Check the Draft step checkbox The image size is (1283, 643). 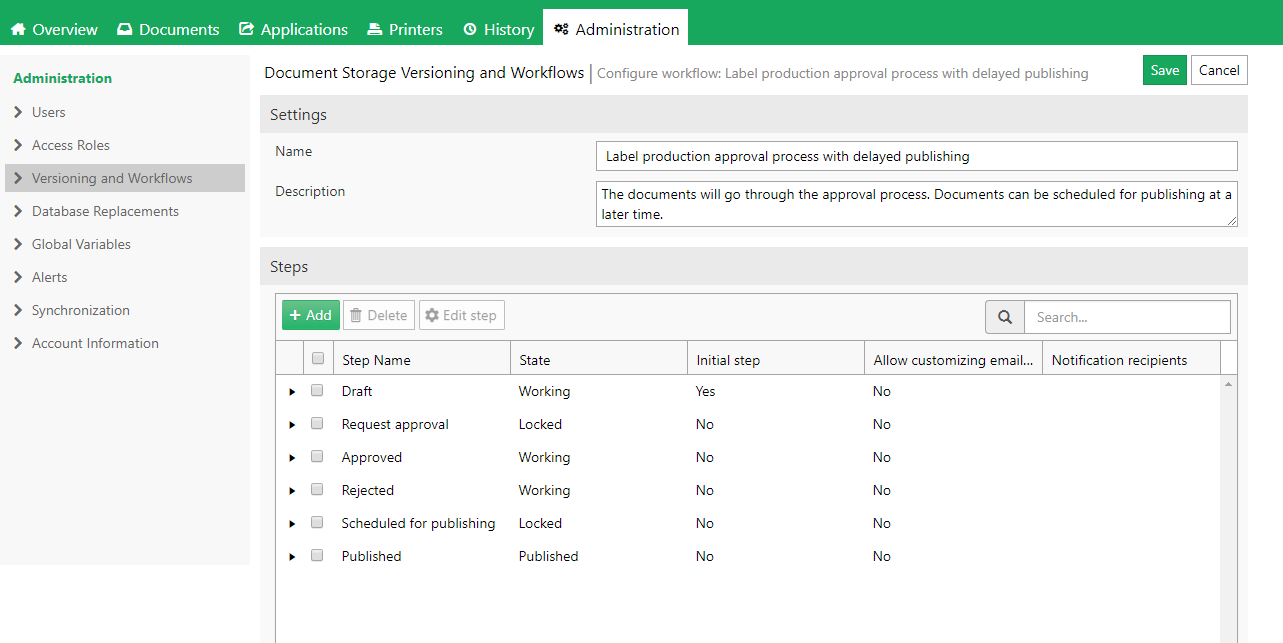pyautogui.click(x=317, y=390)
